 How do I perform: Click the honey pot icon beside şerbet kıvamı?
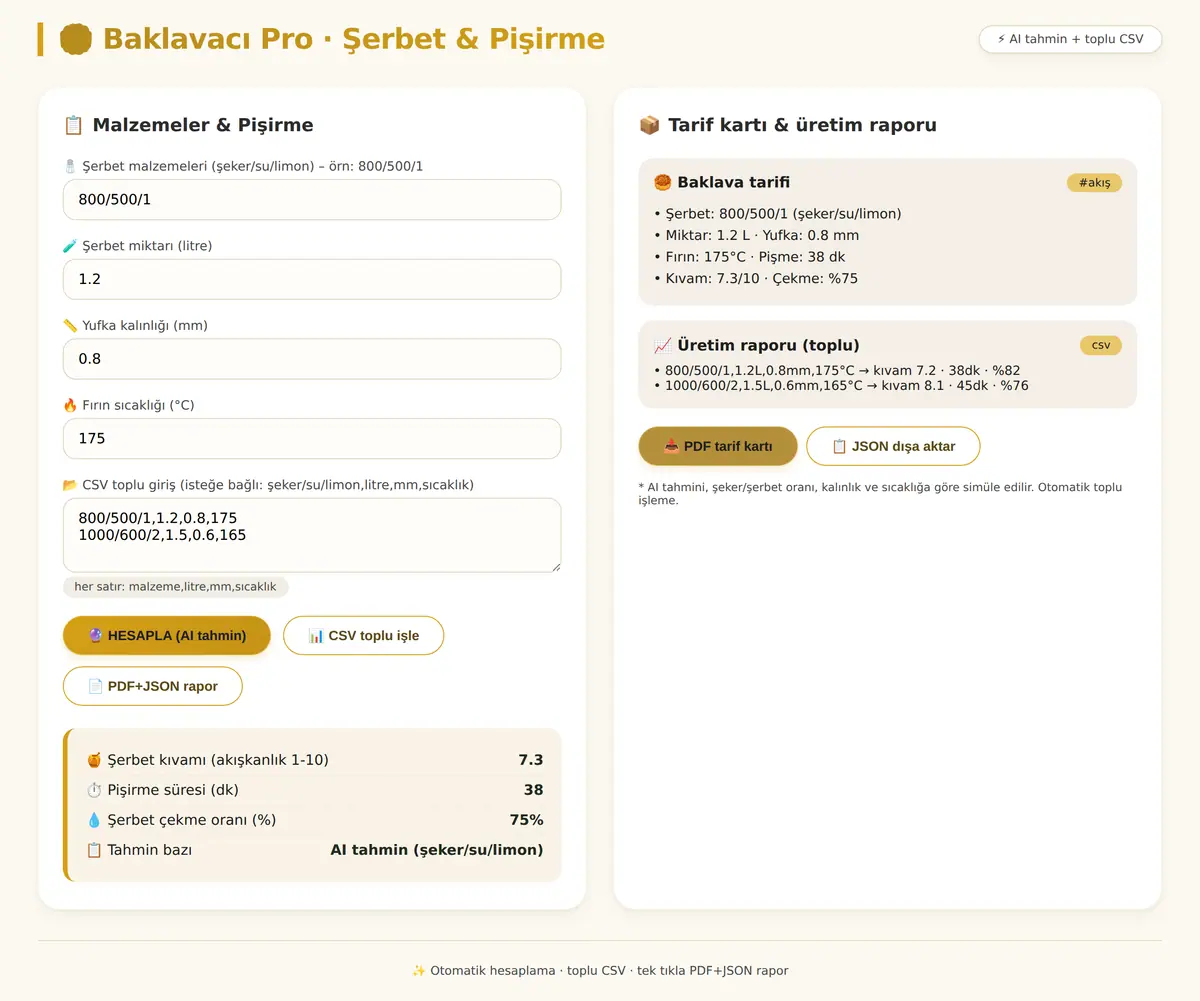[x=94, y=760]
